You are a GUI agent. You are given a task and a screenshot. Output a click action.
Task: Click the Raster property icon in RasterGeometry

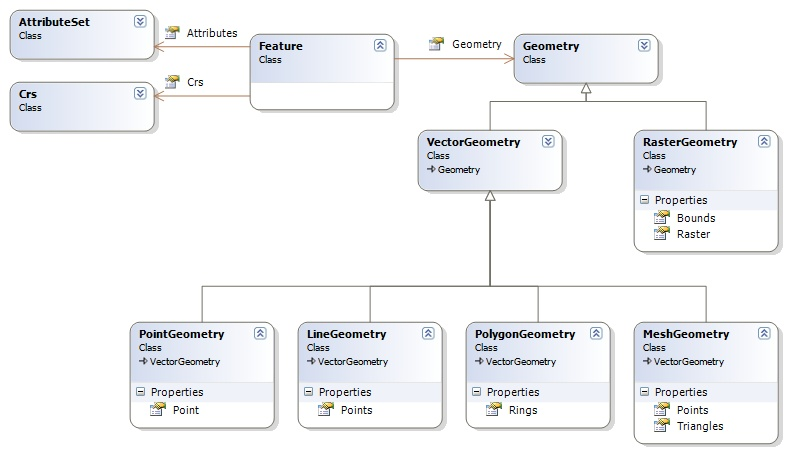pyautogui.click(x=661, y=234)
